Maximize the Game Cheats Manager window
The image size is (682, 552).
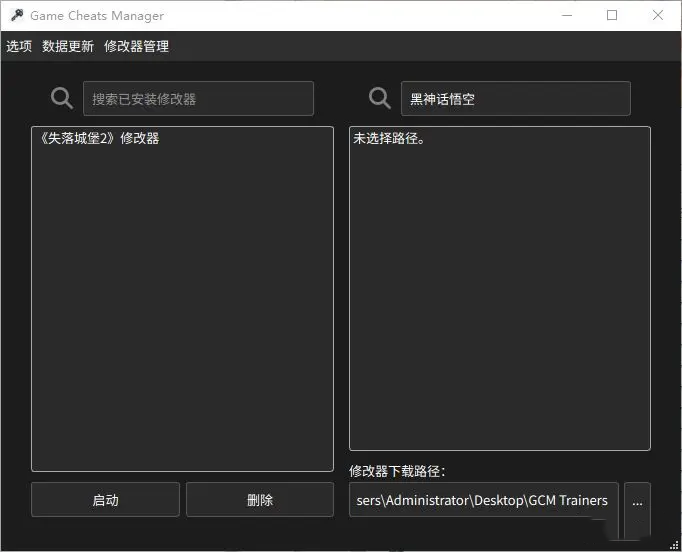click(x=612, y=15)
